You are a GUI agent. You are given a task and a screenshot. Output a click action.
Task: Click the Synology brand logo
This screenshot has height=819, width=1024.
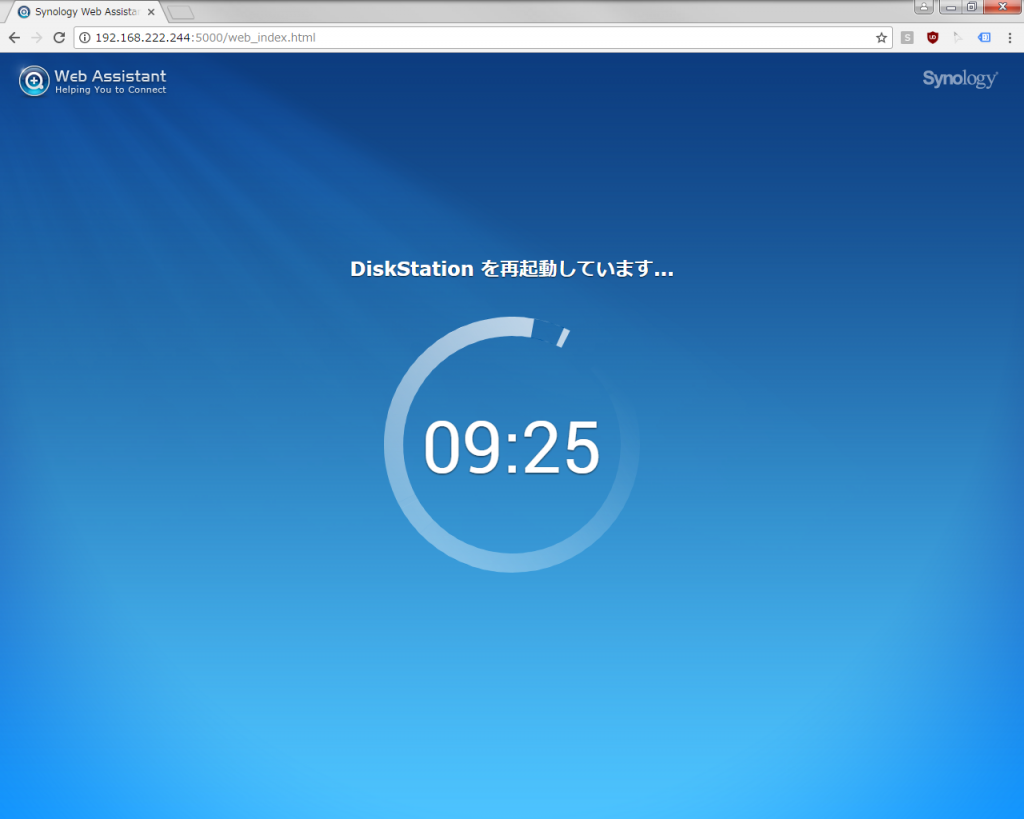[x=959, y=79]
